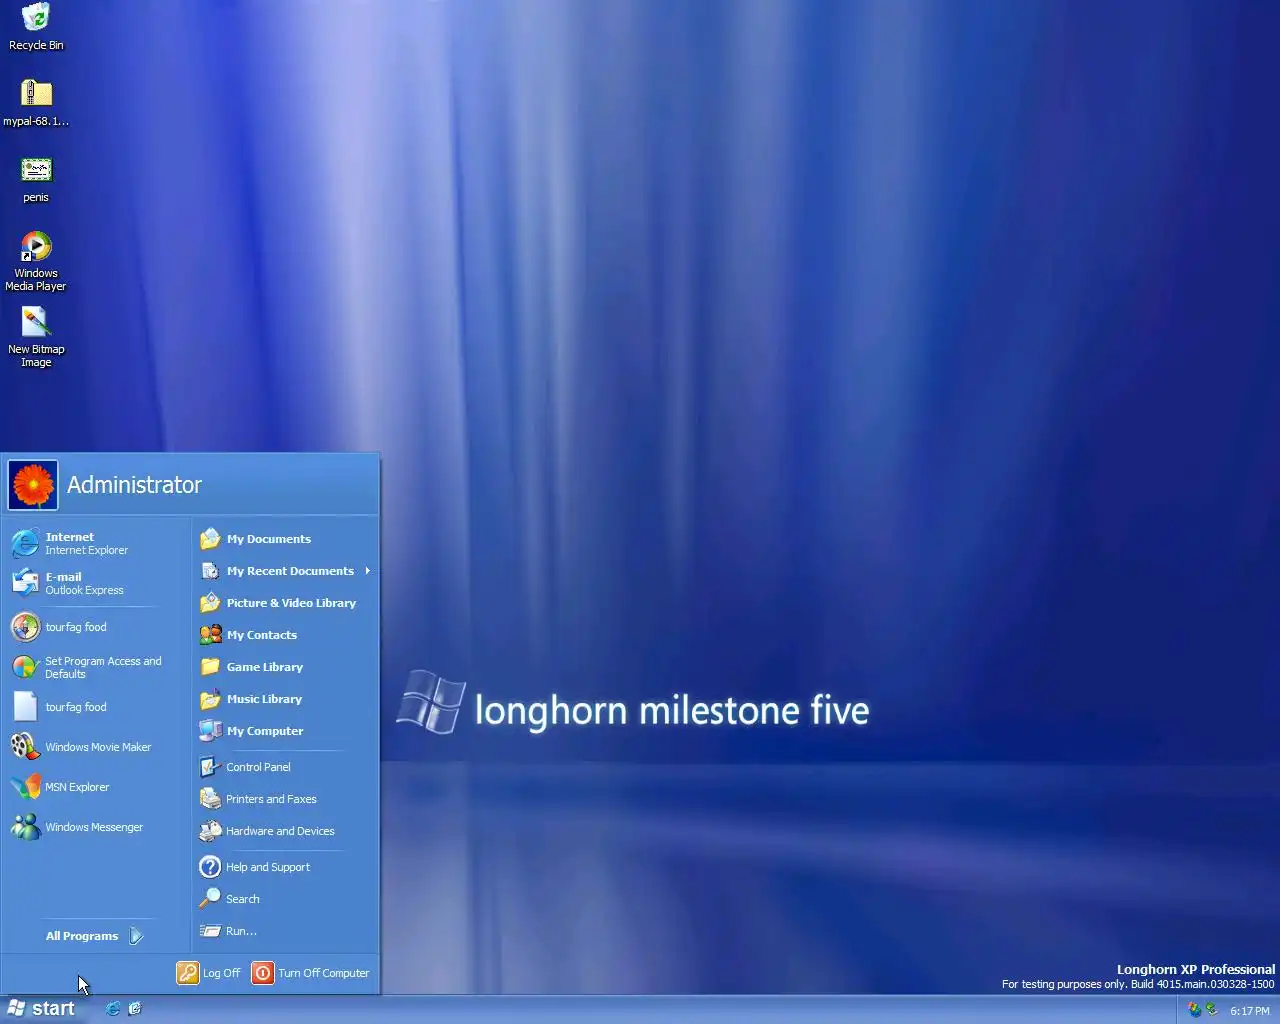Select the Windows Media Player desktop shortcut
The width and height of the screenshot is (1280, 1024).
tap(36, 261)
